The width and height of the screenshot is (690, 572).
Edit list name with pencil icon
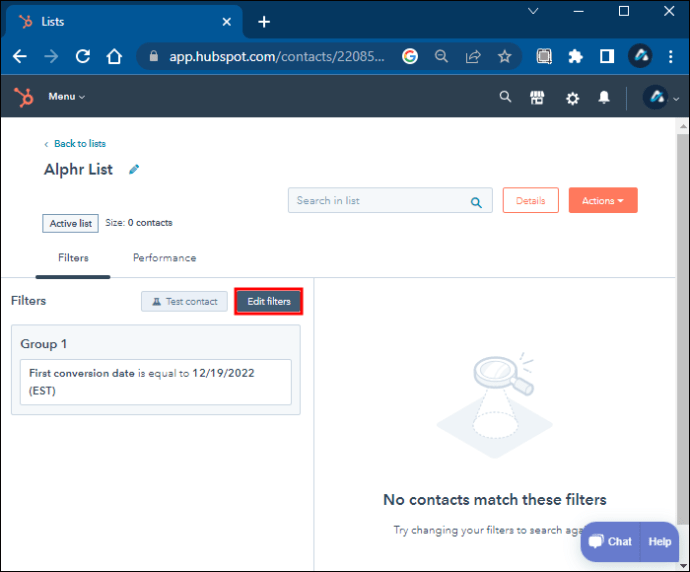(134, 169)
